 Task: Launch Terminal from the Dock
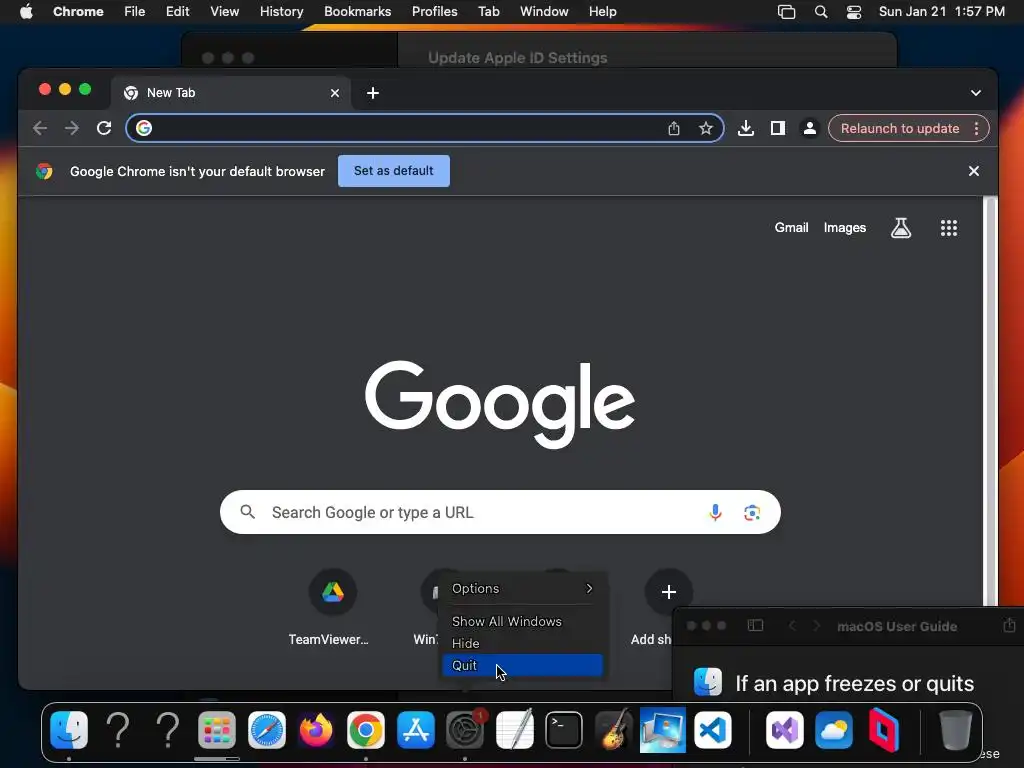(x=564, y=729)
